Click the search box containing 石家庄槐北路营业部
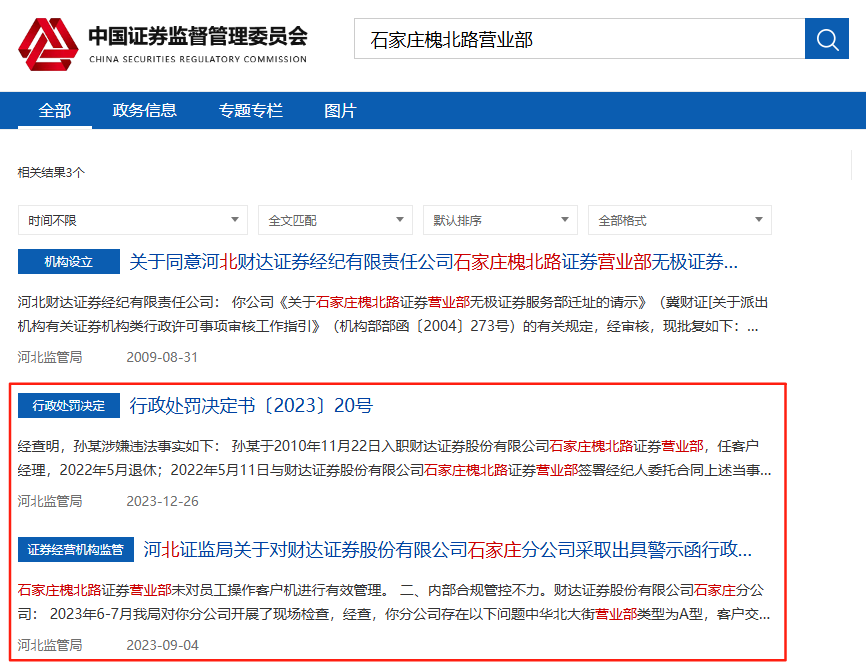This screenshot has height=670, width=866. coord(579,39)
